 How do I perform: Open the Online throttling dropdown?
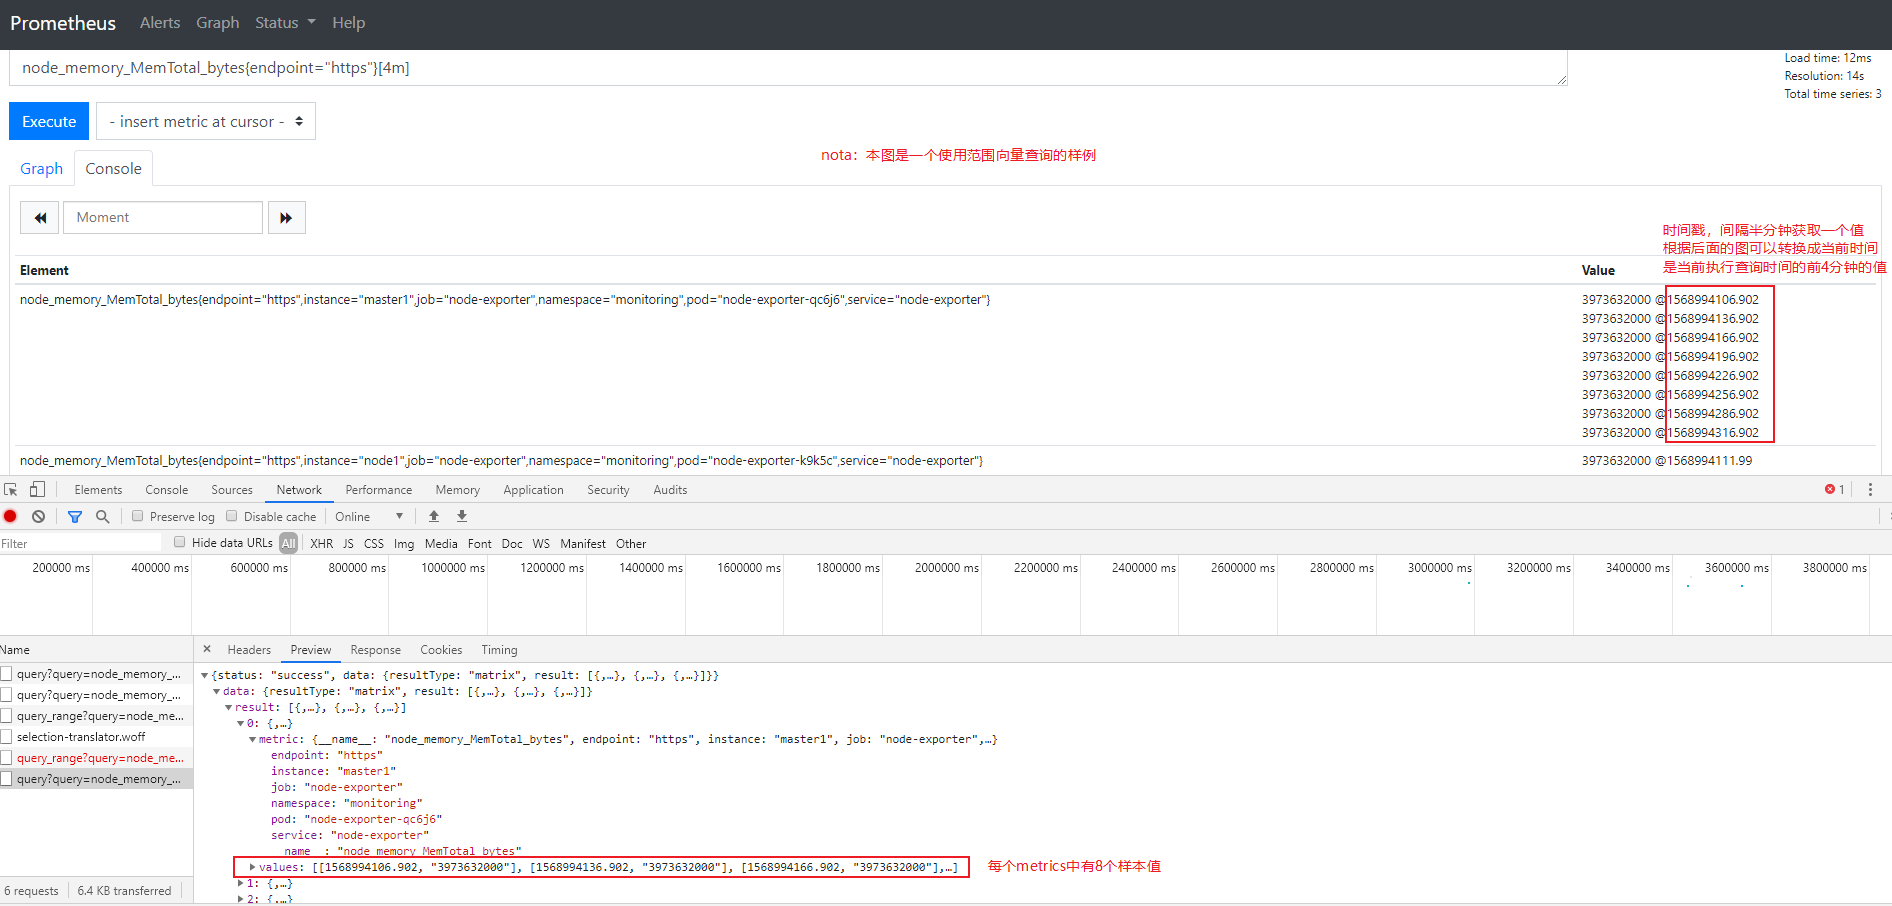pos(369,517)
